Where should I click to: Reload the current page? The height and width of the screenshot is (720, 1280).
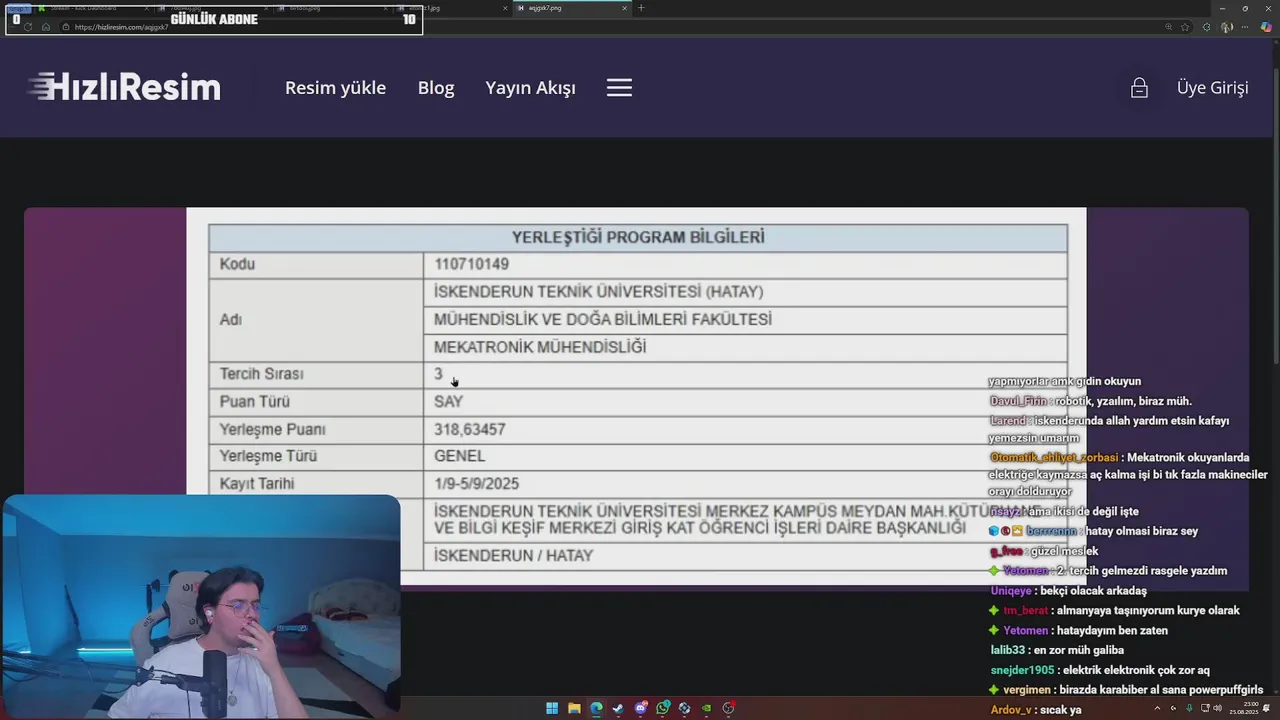pyautogui.click(x=28, y=27)
